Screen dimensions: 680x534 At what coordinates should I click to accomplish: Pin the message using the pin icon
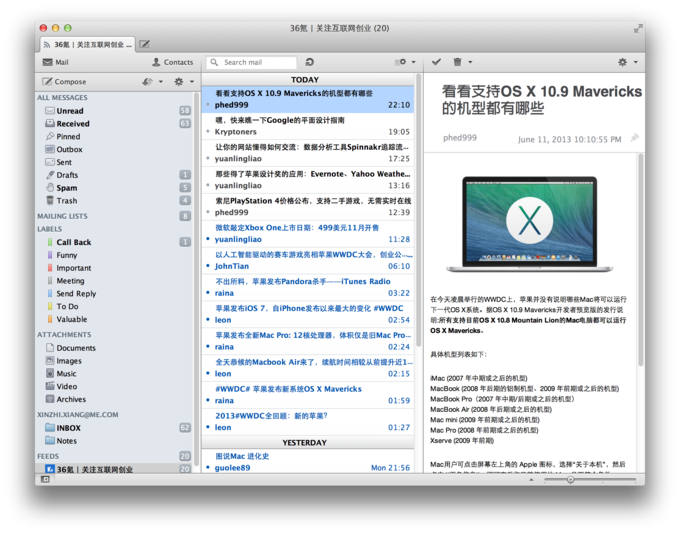click(634, 138)
